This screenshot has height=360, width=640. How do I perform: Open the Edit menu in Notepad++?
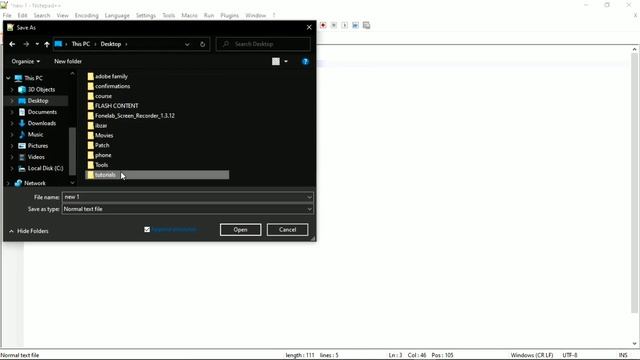pos(22,16)
